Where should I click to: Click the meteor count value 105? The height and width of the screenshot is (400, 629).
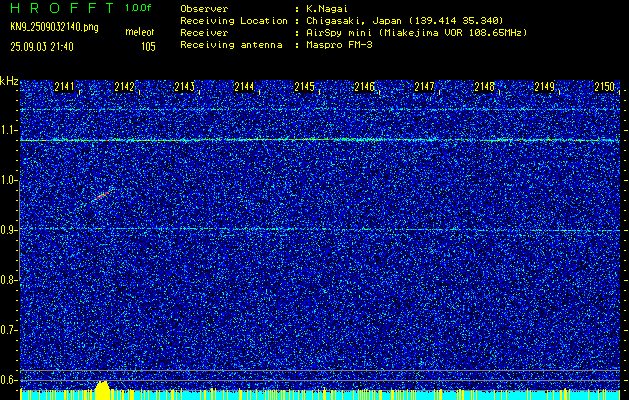[148, 47]
